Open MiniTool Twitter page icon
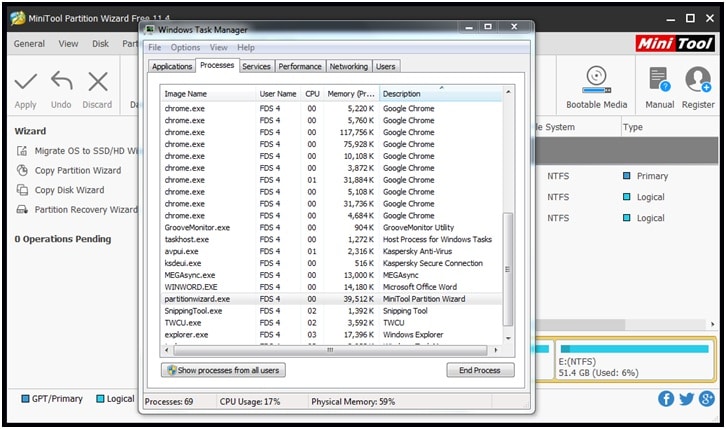Screen dimensions: 726x429 click(686, 398)
